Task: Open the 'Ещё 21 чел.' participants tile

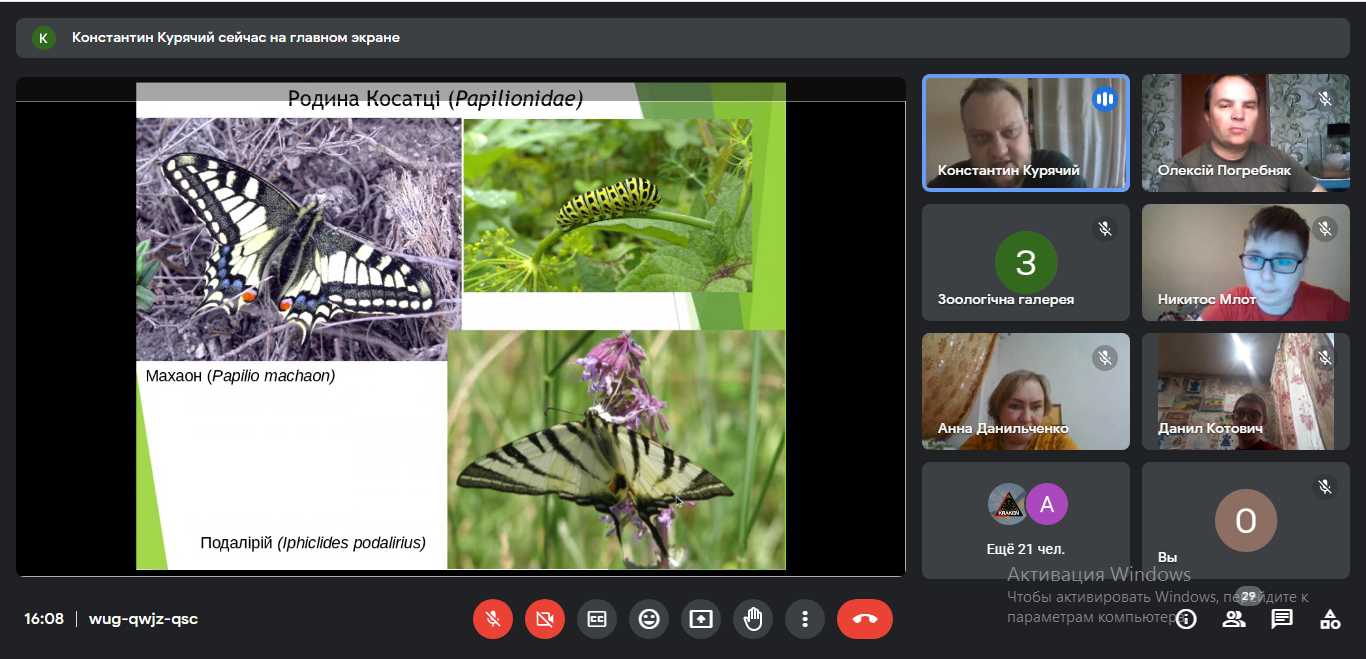Action: 1026,520
